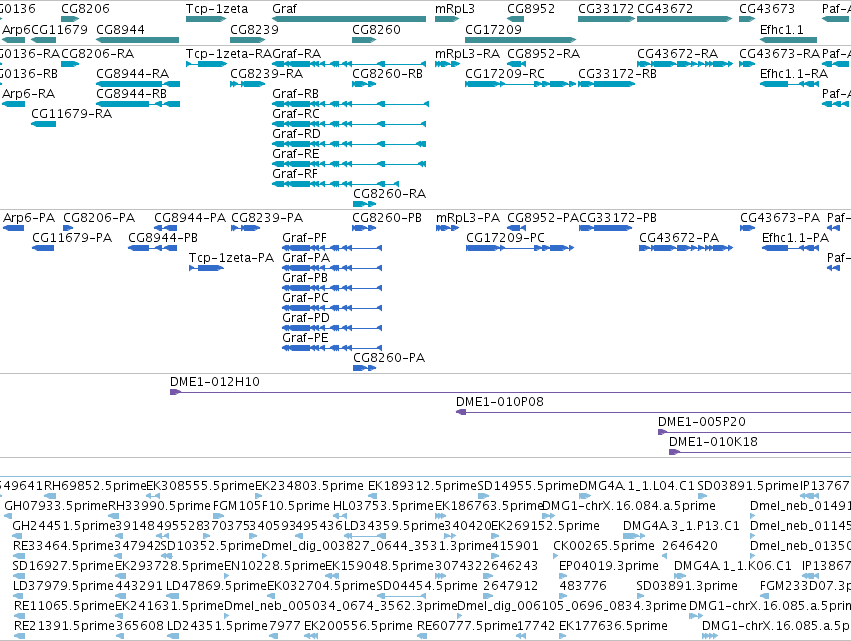Image resolution: width=851 pixels, height=641 pixels.
Task: Open the mRpL3 gene feature
Action: point(447,19)
